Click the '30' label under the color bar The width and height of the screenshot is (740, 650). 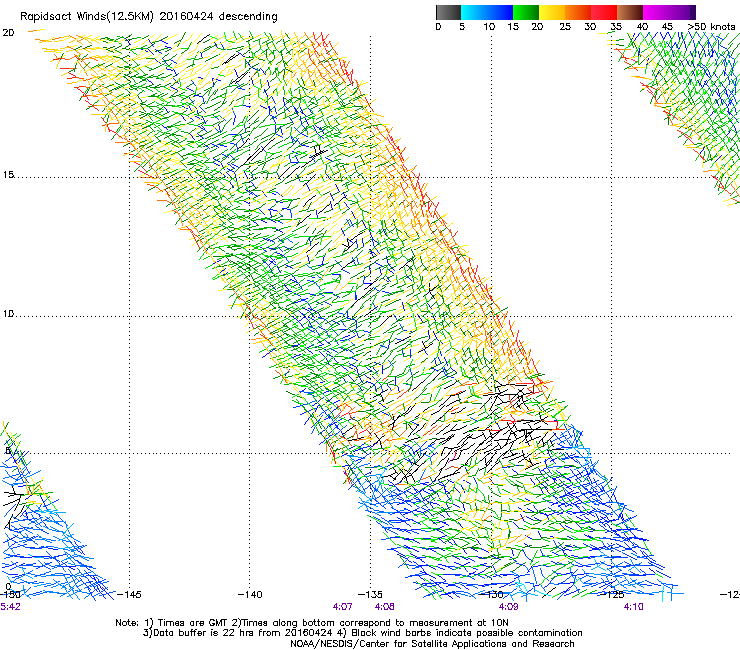pyautogui.click(x=590, y=27)
